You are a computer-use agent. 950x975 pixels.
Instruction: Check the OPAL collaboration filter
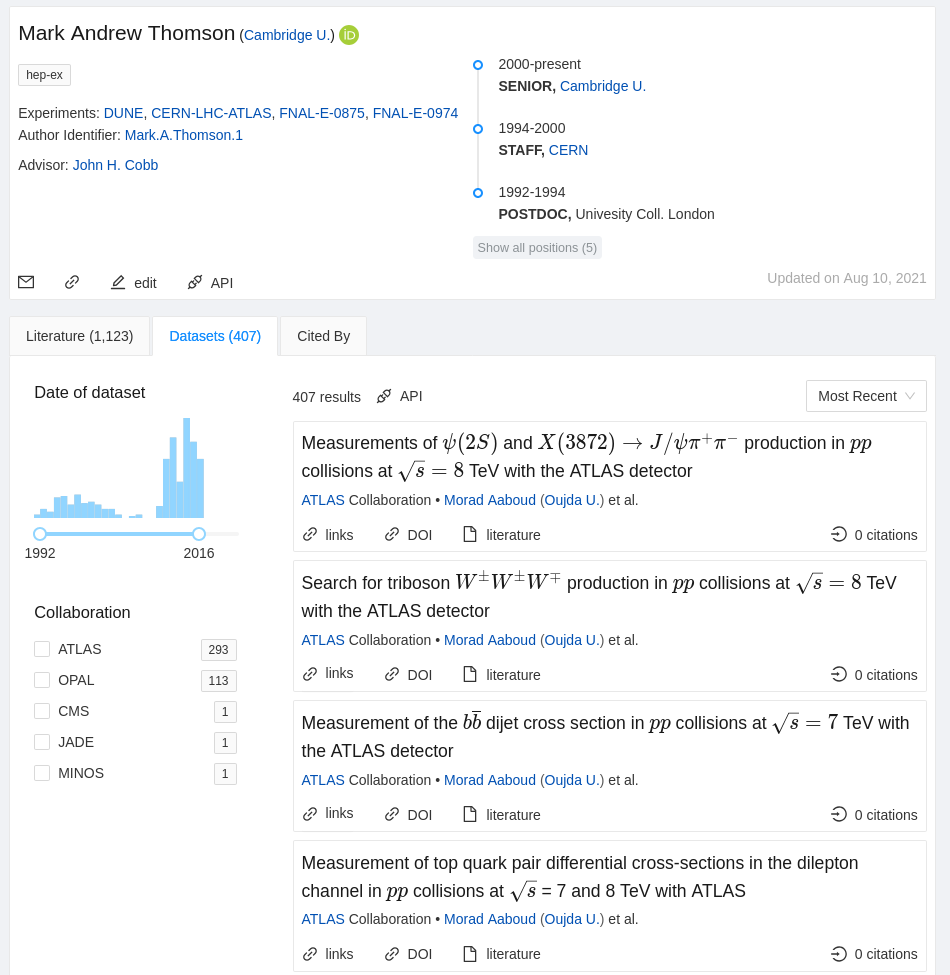click(x=42, y=680)
